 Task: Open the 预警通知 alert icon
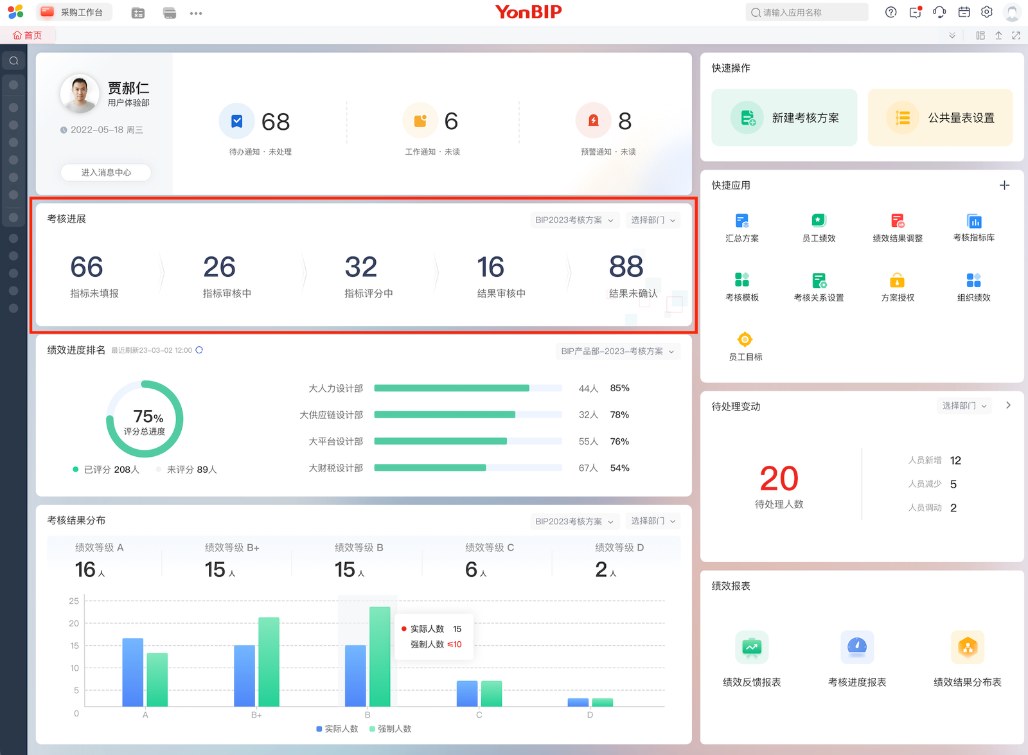point(593,121)
